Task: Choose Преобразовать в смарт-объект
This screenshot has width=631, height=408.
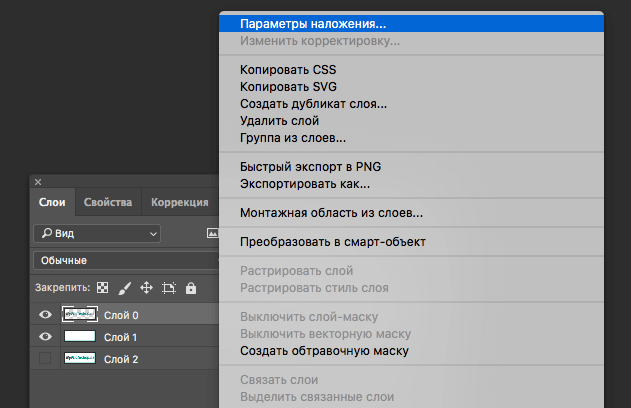Action: pyautogui.click(x=411, y=242)
